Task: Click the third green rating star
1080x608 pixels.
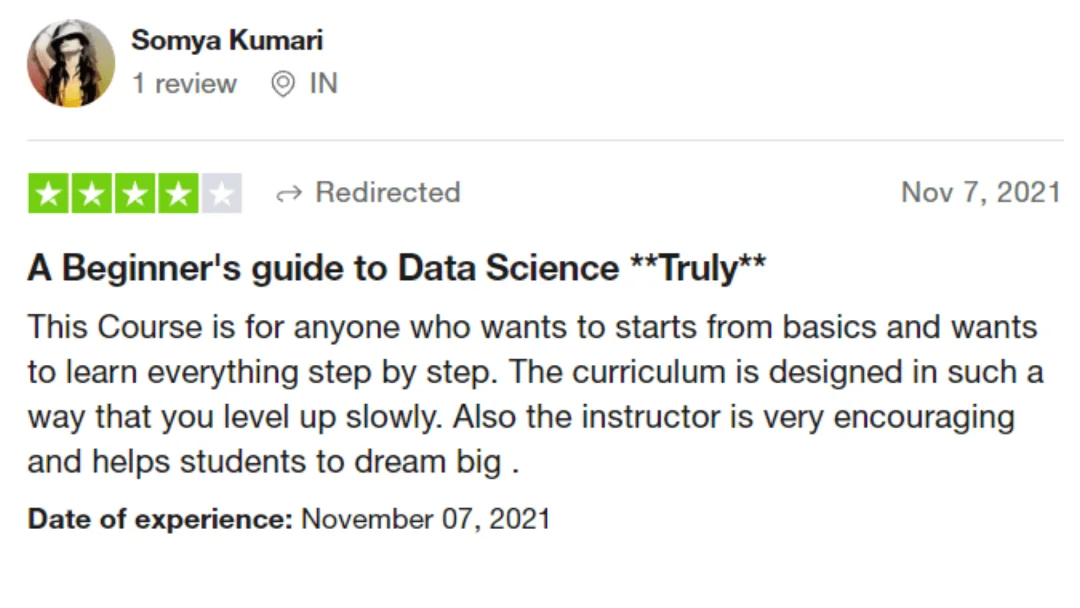Action: 135,193
